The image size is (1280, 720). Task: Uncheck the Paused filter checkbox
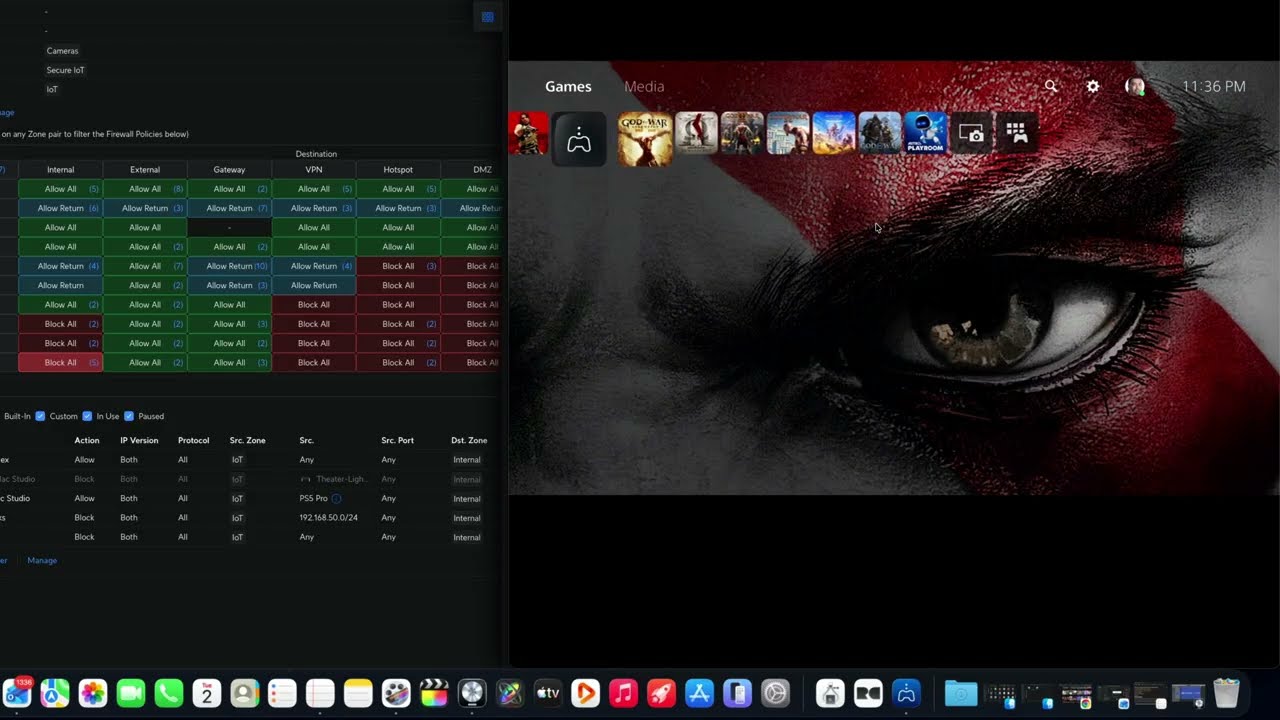pyautogui.click(x=129, y=416)
